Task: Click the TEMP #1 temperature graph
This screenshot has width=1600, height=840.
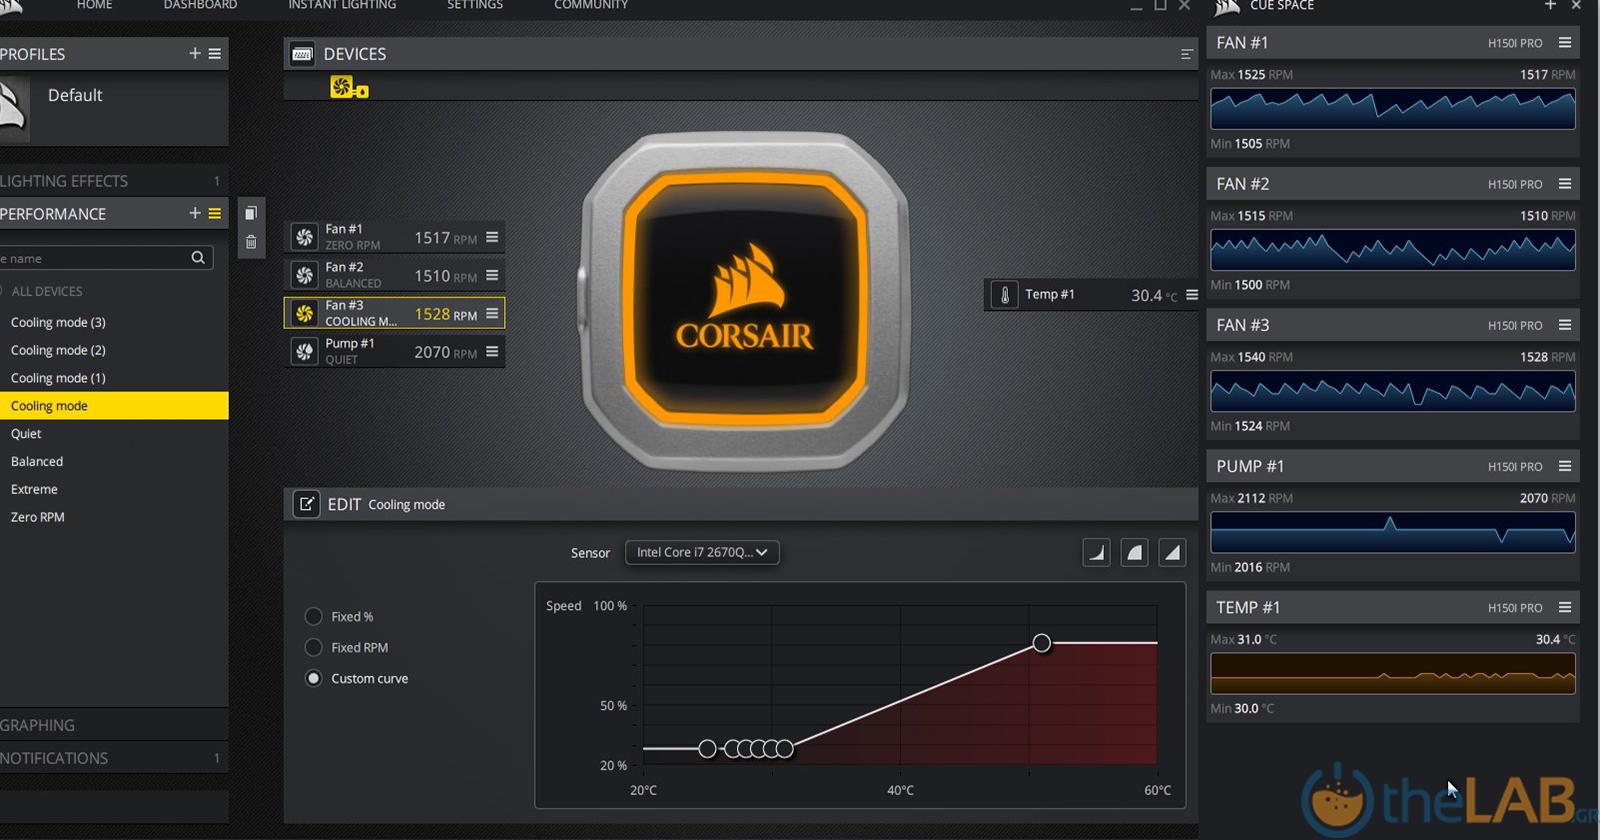Action: tap(1393, 673)
